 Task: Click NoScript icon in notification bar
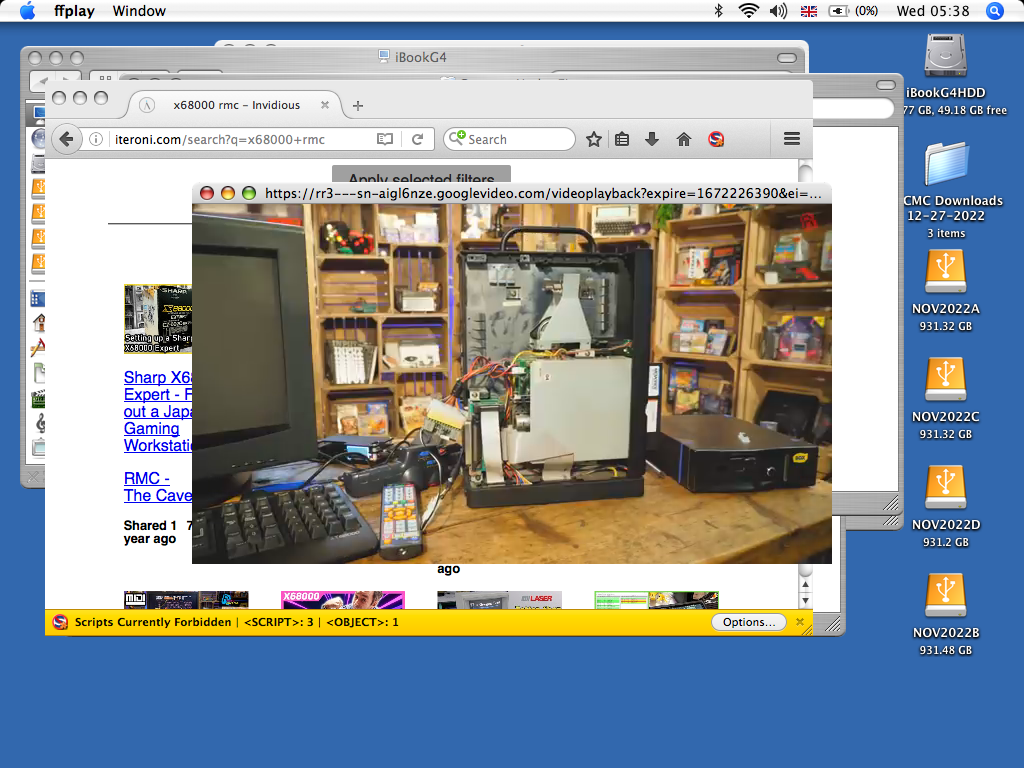point(60,622)
